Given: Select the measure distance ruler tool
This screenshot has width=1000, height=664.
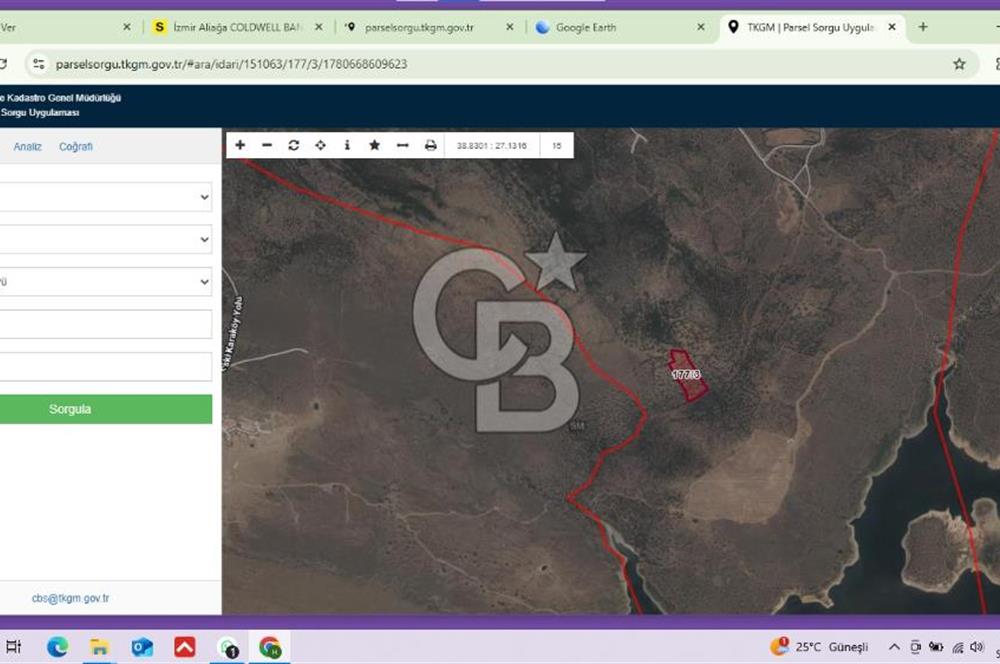Looking at the screenshot, I should (x=402, y=145).
